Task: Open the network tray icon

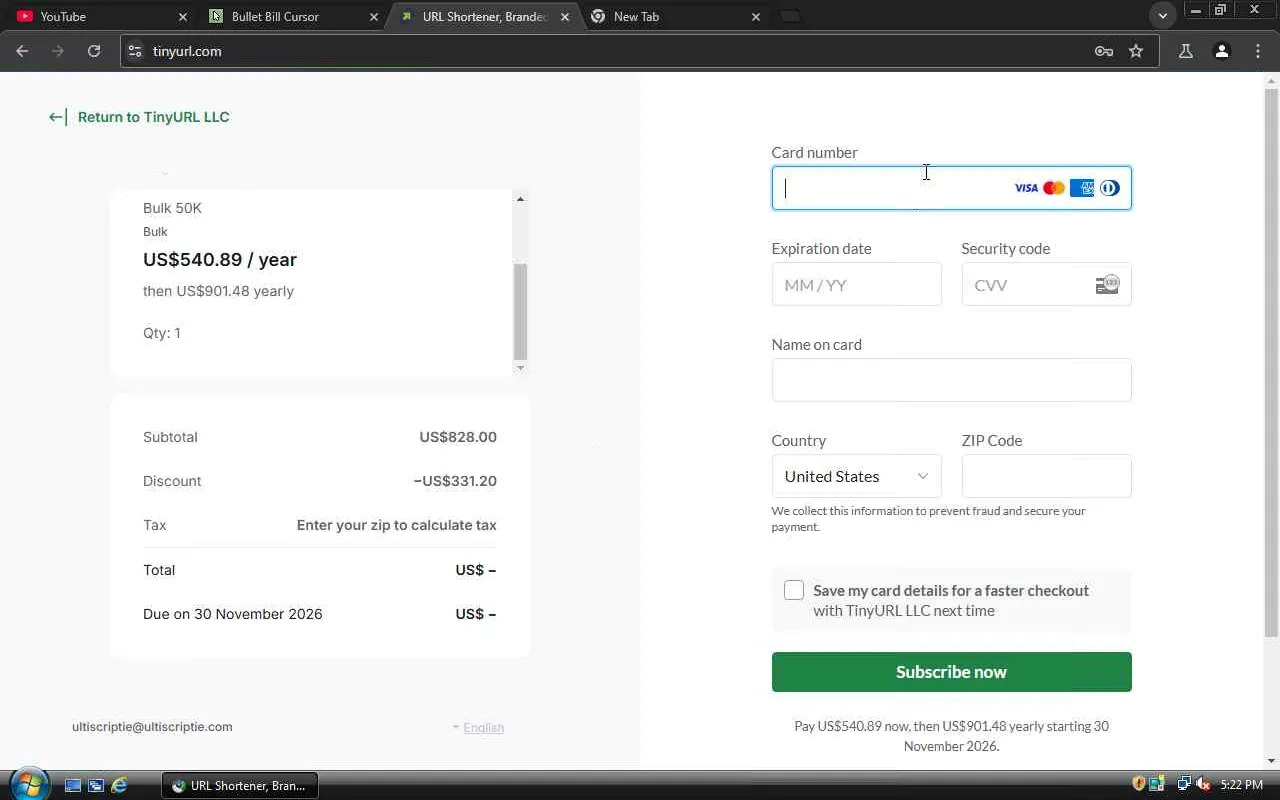Action: 1184,785
